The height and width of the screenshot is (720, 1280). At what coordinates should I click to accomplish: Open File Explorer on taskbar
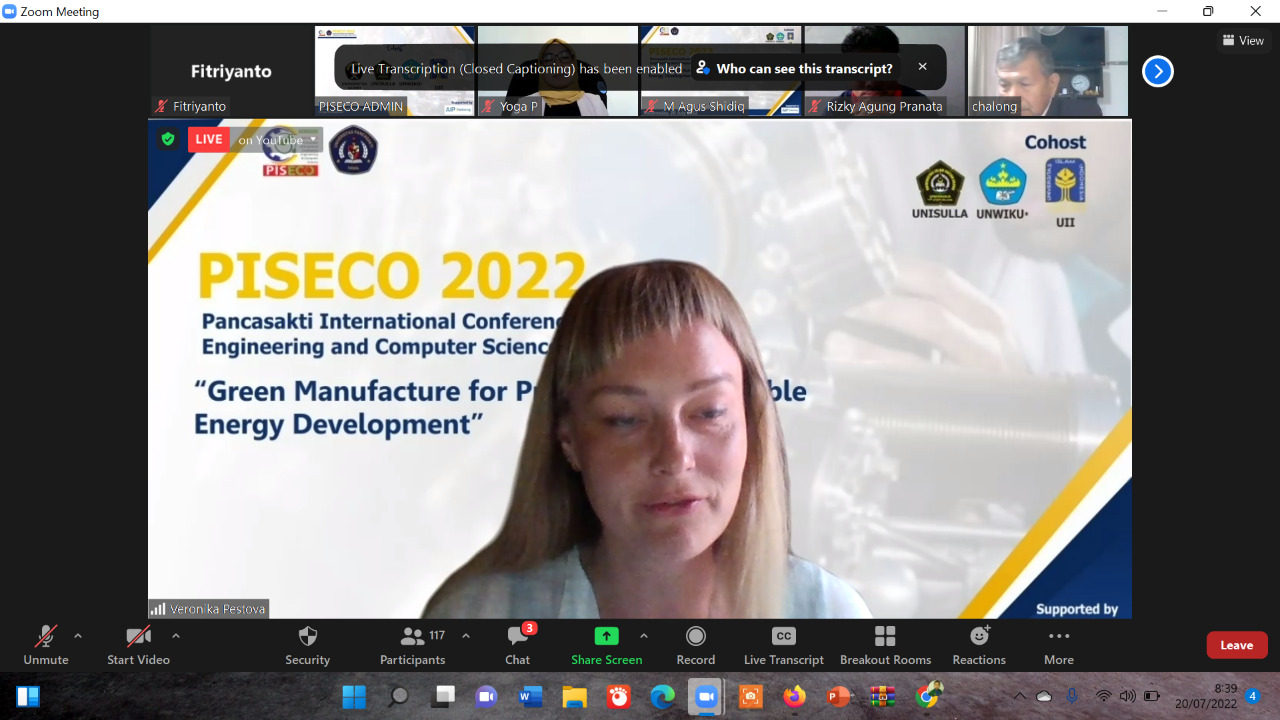pyautogui.click(x=574, y=696)
